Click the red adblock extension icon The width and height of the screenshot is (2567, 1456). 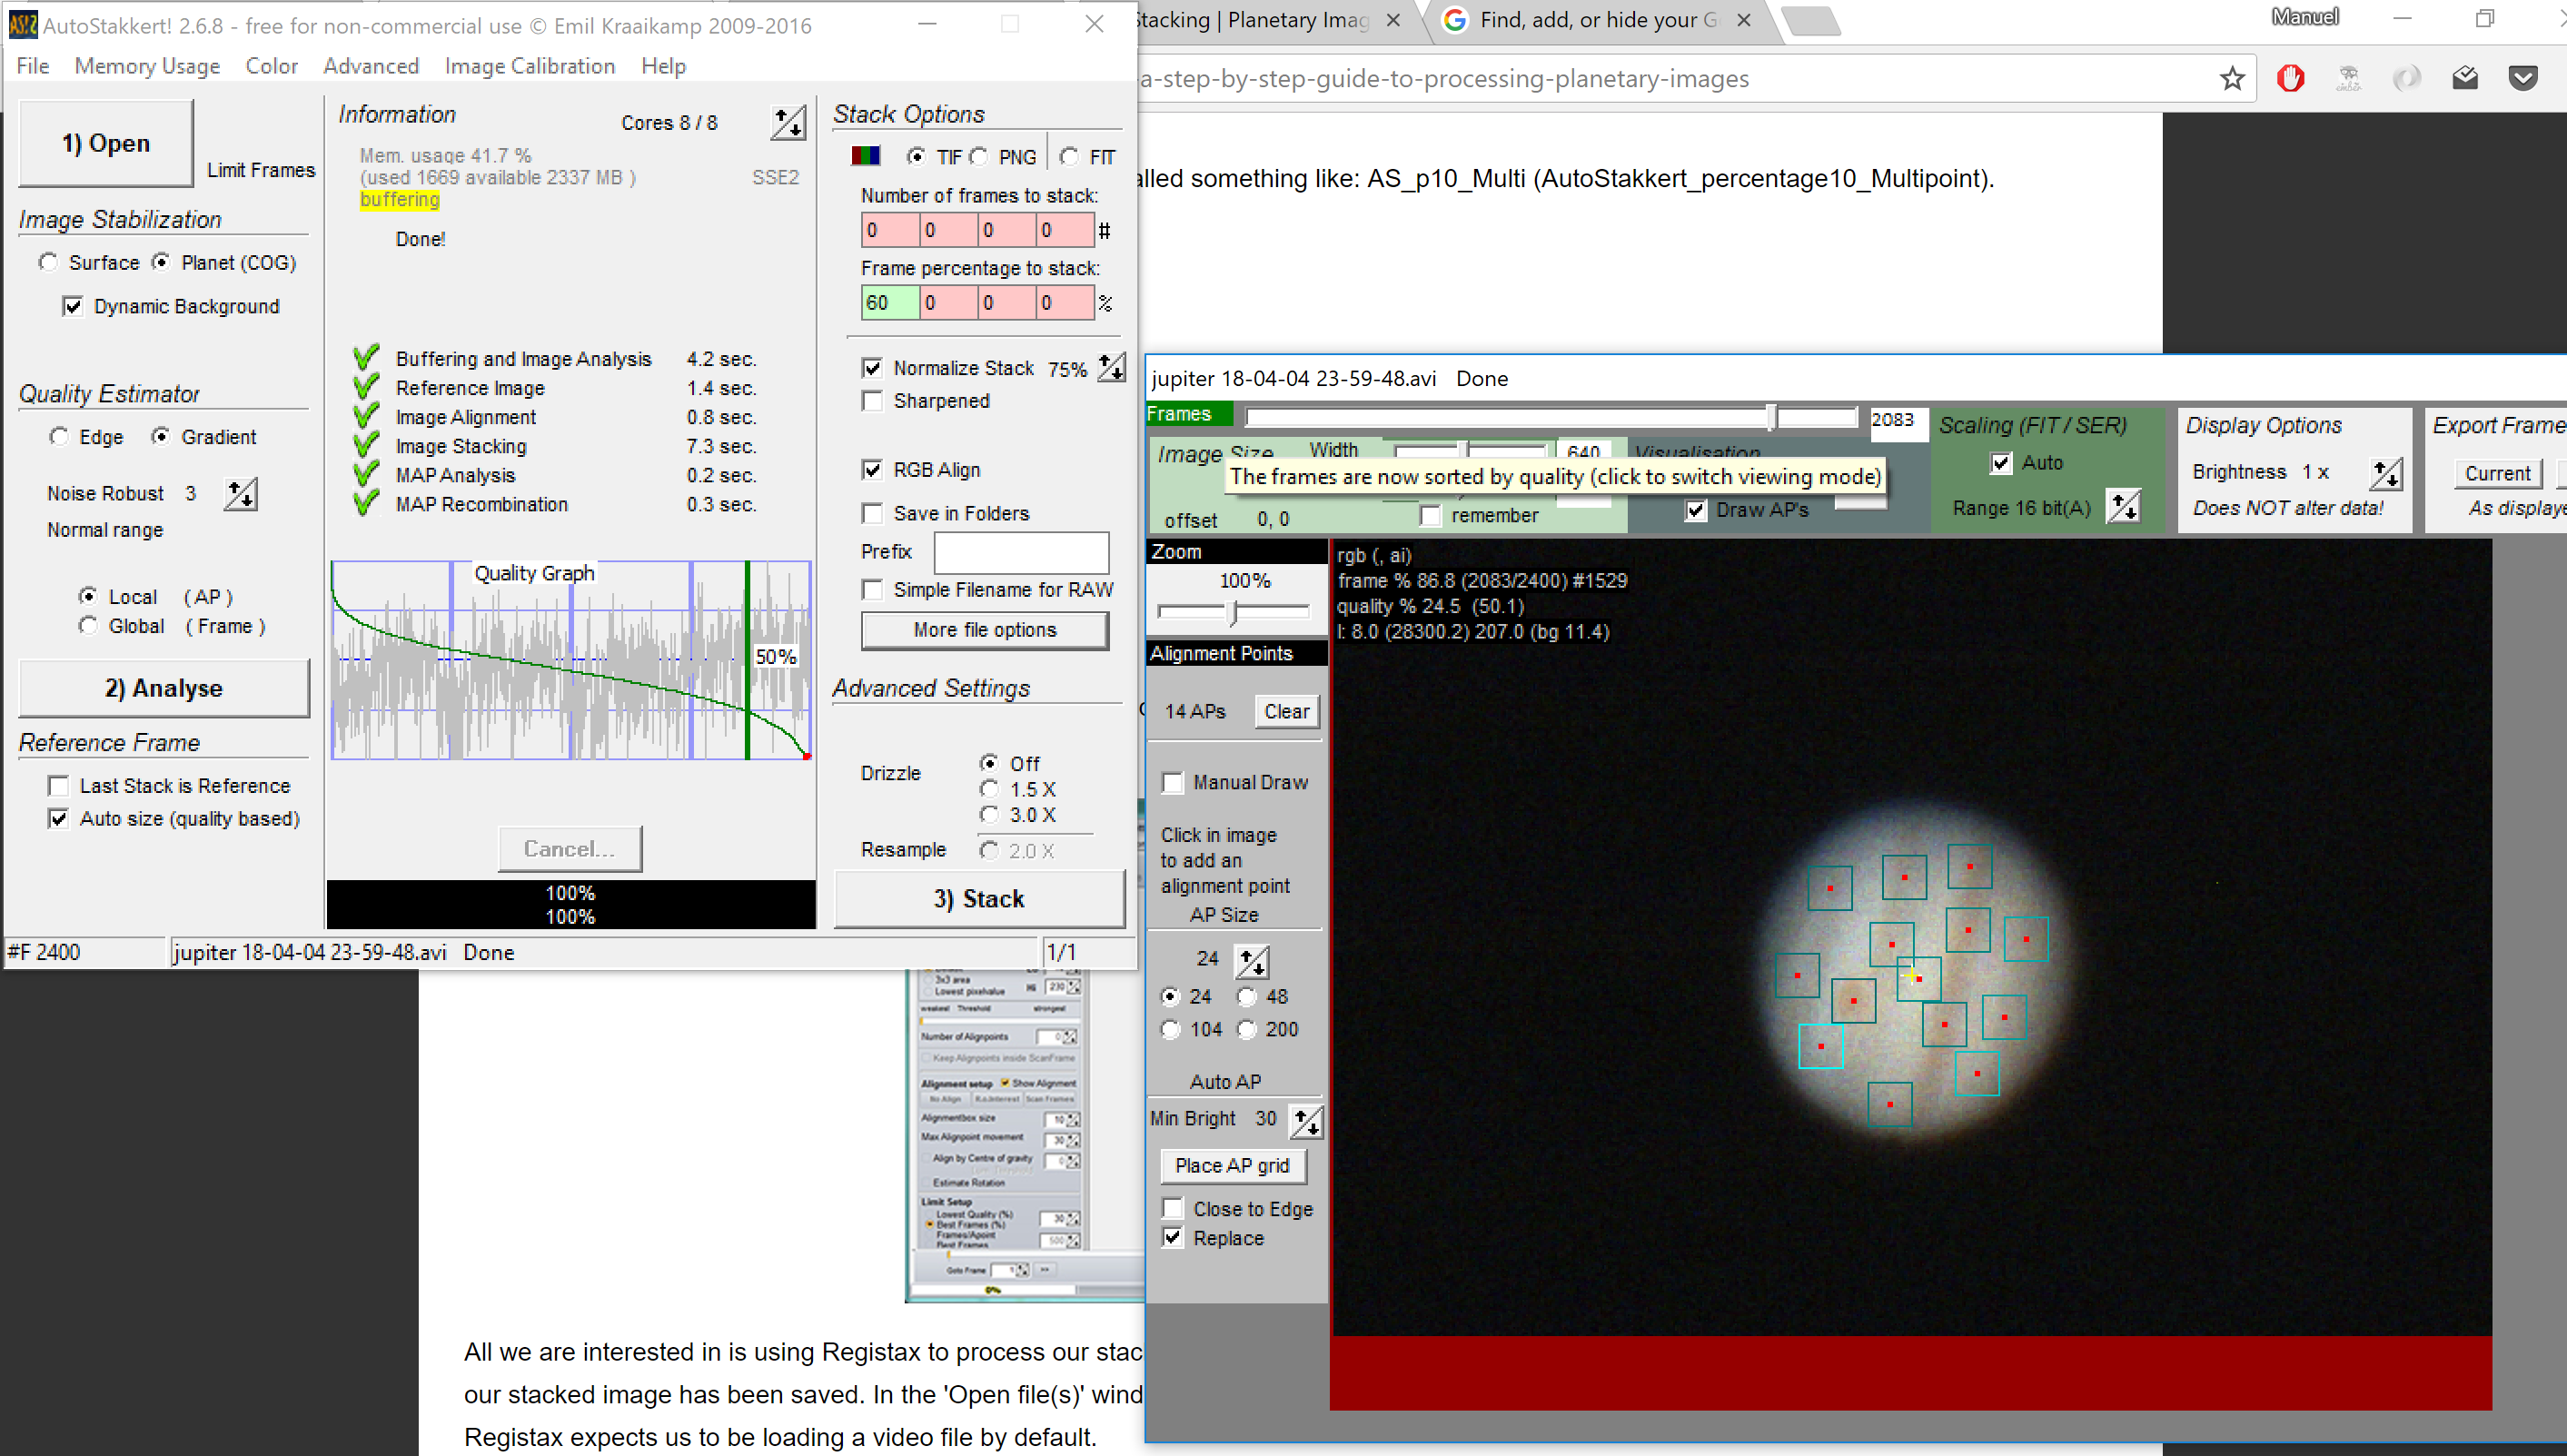click(2290, 78)
